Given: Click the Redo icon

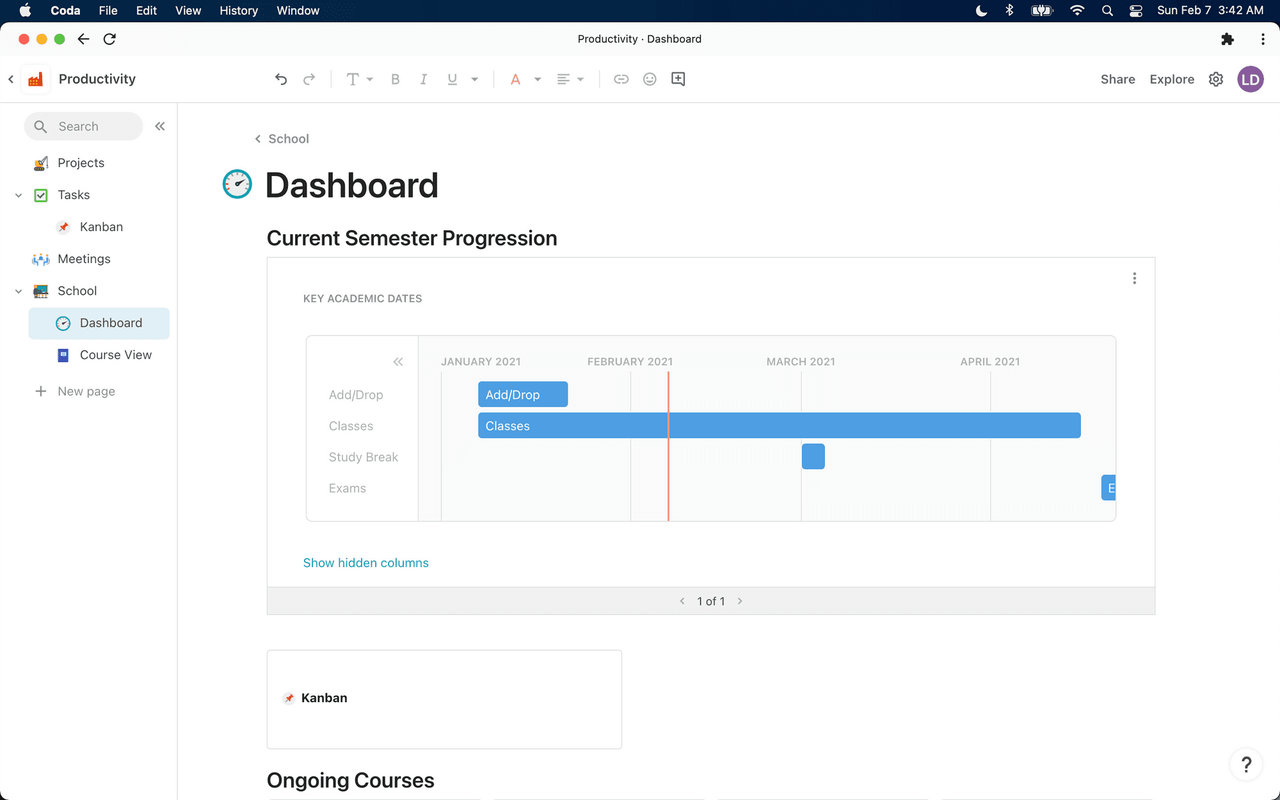Looking at the screenshot, I should tap(309, 79).
